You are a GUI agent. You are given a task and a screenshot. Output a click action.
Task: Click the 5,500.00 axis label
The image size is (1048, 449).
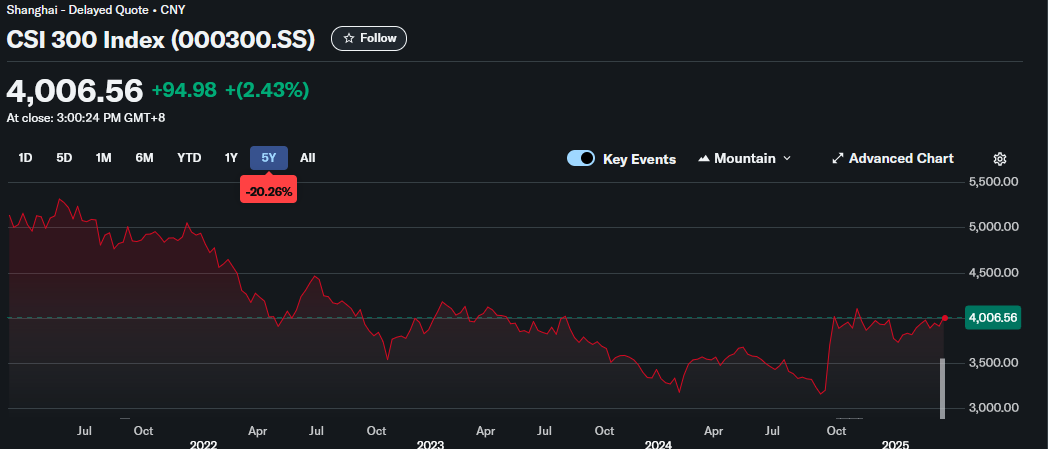pos(994,182)
